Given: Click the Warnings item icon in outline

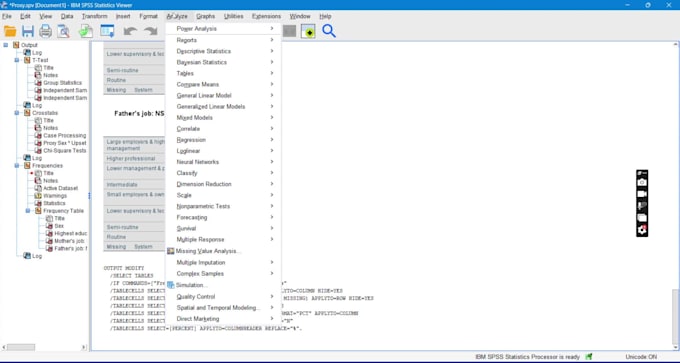Looking at the screenshot, I should [x=38, y=196].
